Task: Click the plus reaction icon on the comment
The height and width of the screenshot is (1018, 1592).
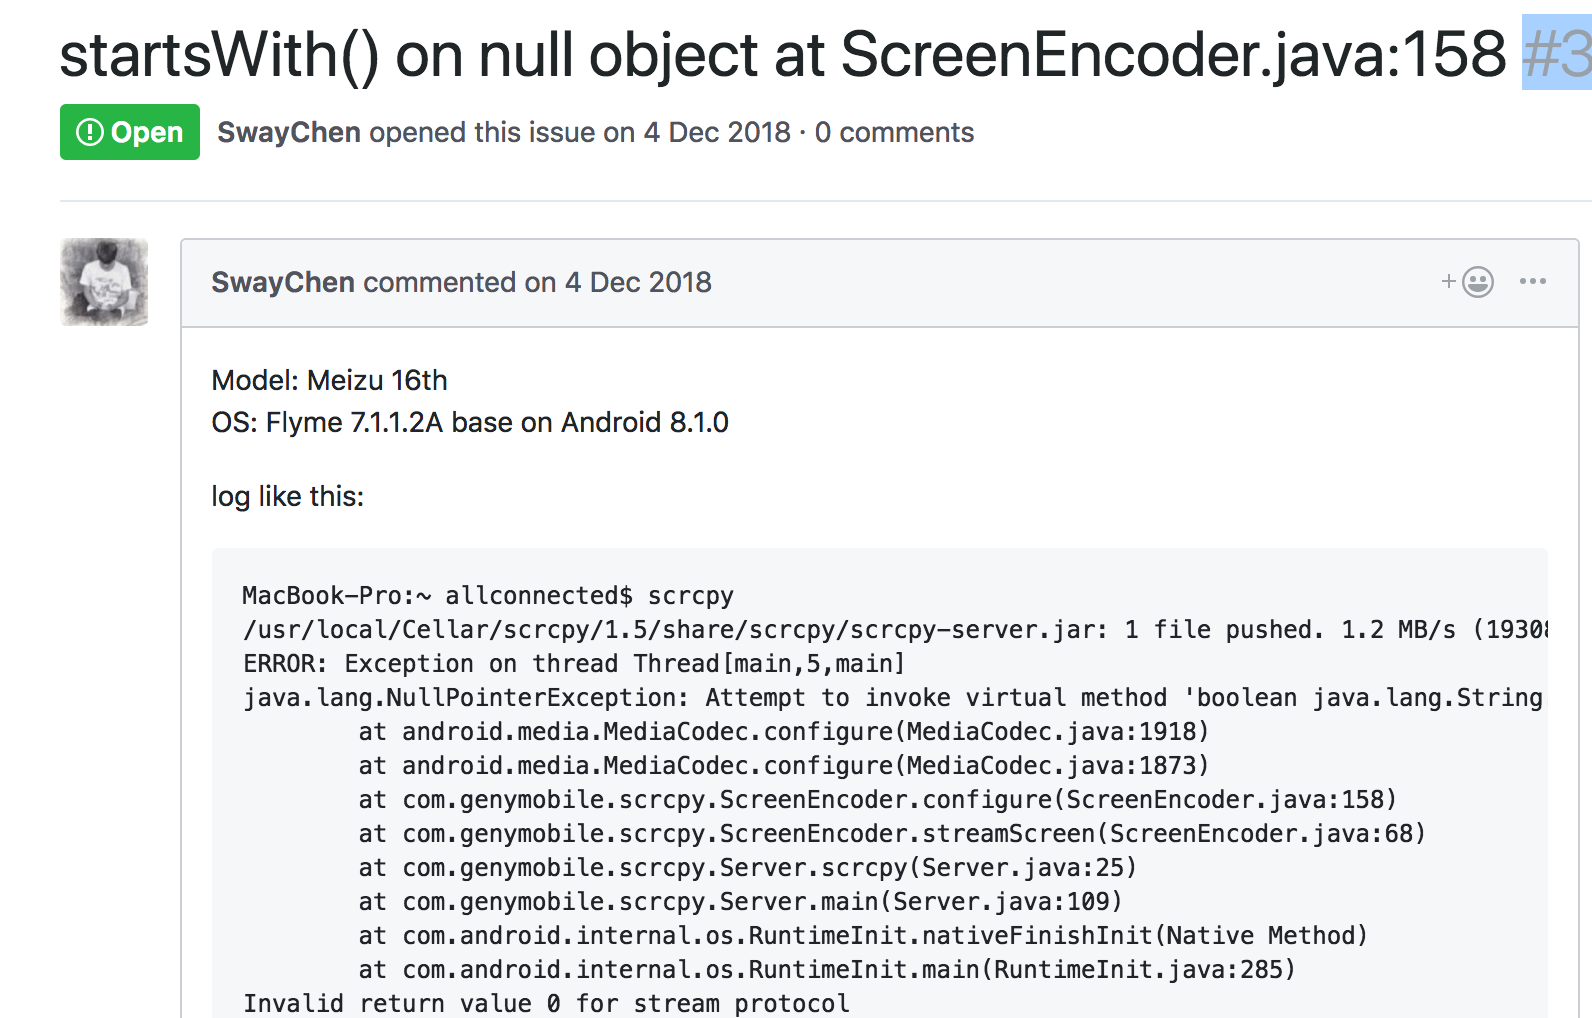Action: [1447, 282]
